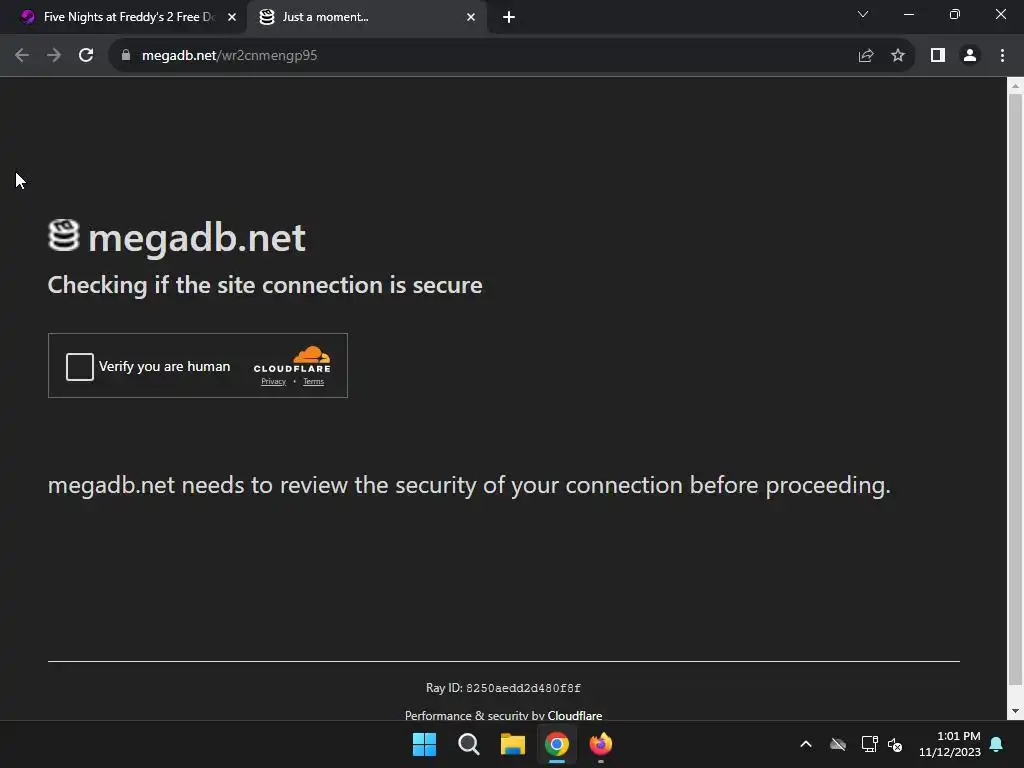Click the vertical scrollbar thumb

(1015, 390)
